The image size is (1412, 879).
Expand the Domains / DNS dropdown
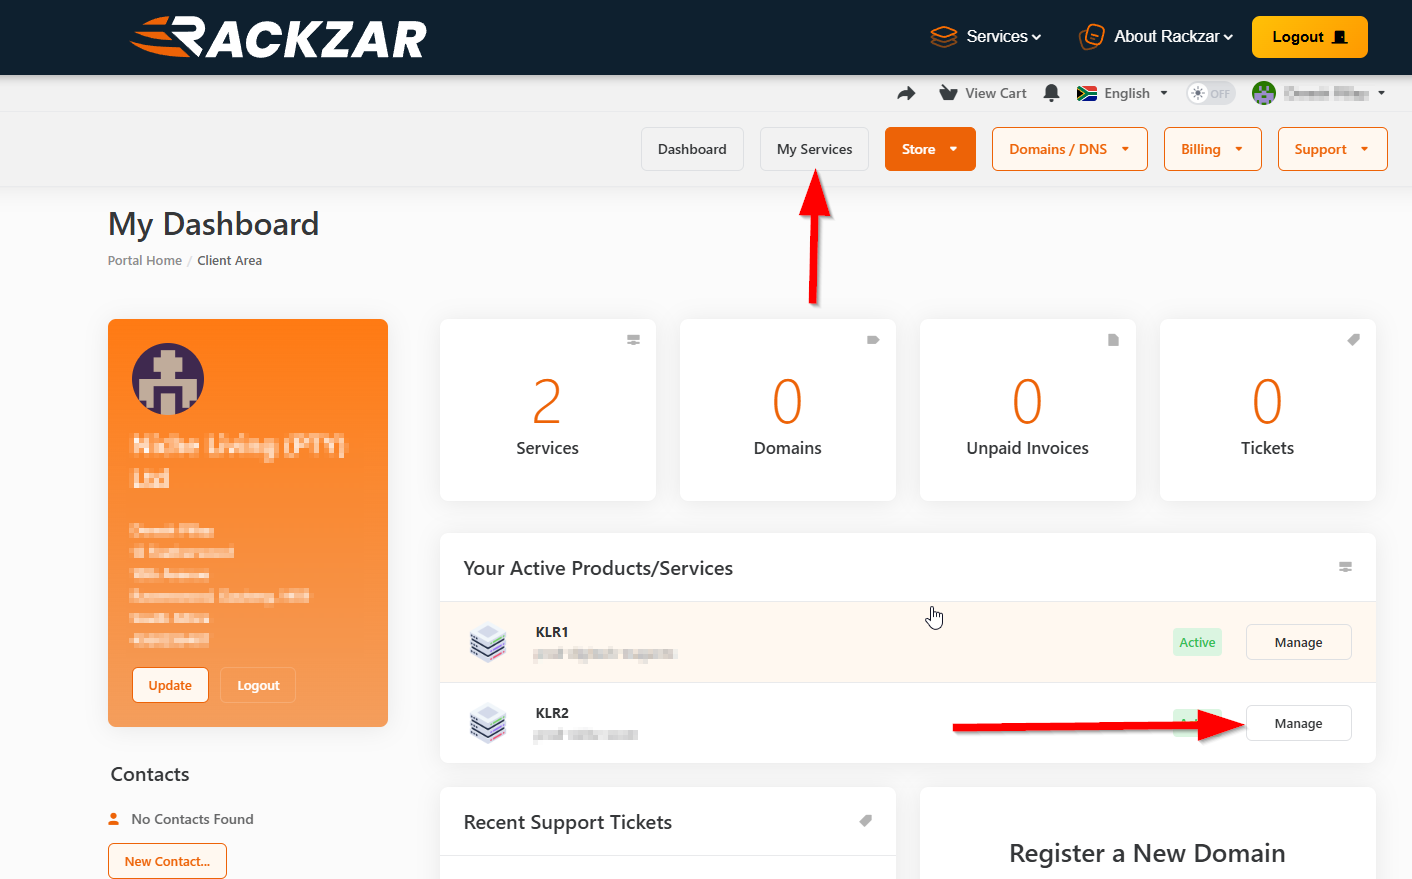(x=1069, y=149)
